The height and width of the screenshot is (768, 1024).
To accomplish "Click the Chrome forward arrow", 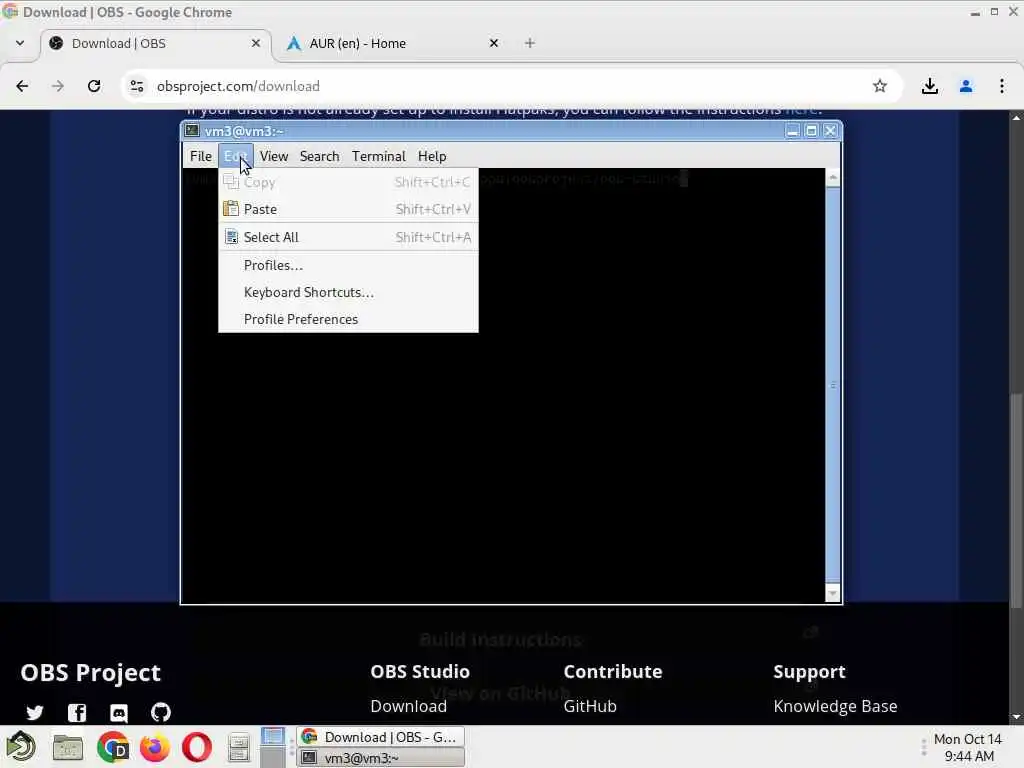I will pyautogui.click(x=58, y=86).
